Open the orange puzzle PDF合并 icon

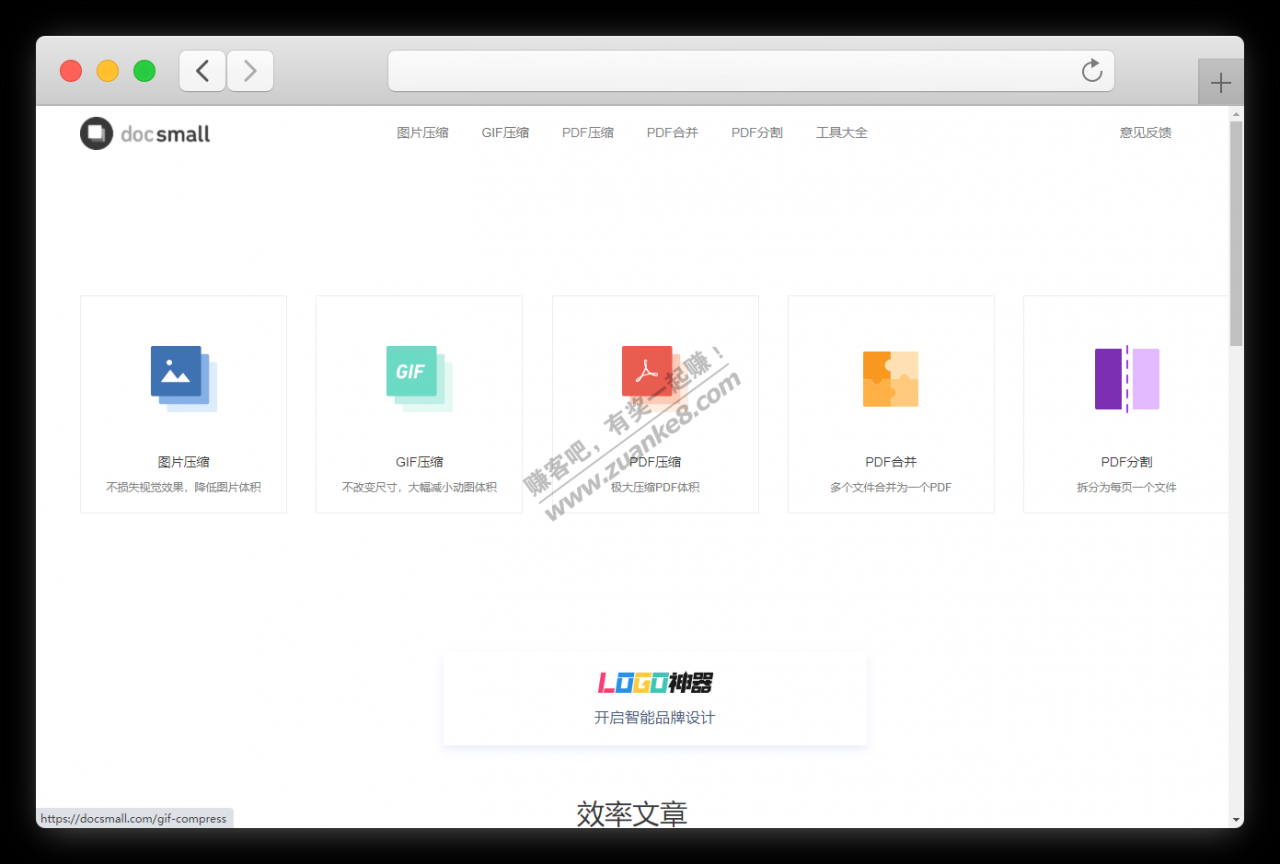coord(891,379)
